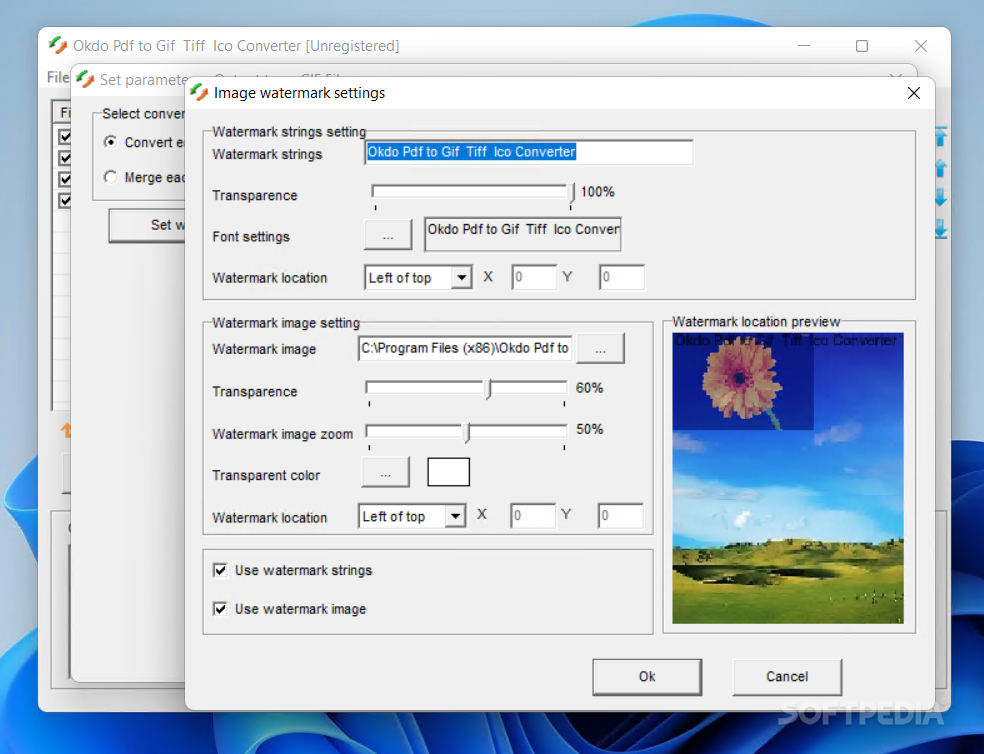Toggle first file checkbox in main window list
984x754 pixels.
[65, 136]
